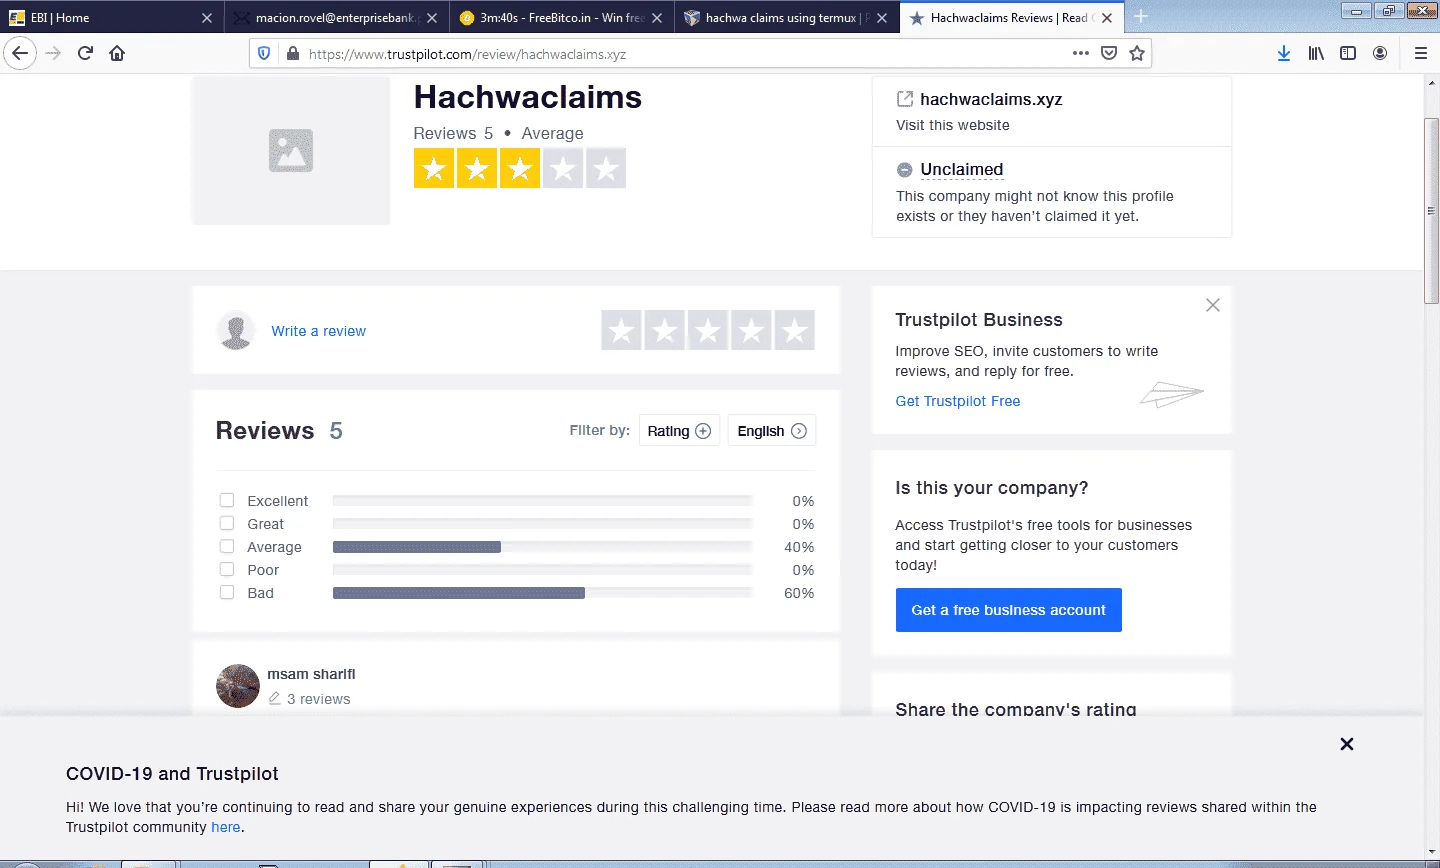Switch to the macion.rovel@enterprisebank tab
The height and width of the screenshot is (868, 1440).
click(336, 18)
